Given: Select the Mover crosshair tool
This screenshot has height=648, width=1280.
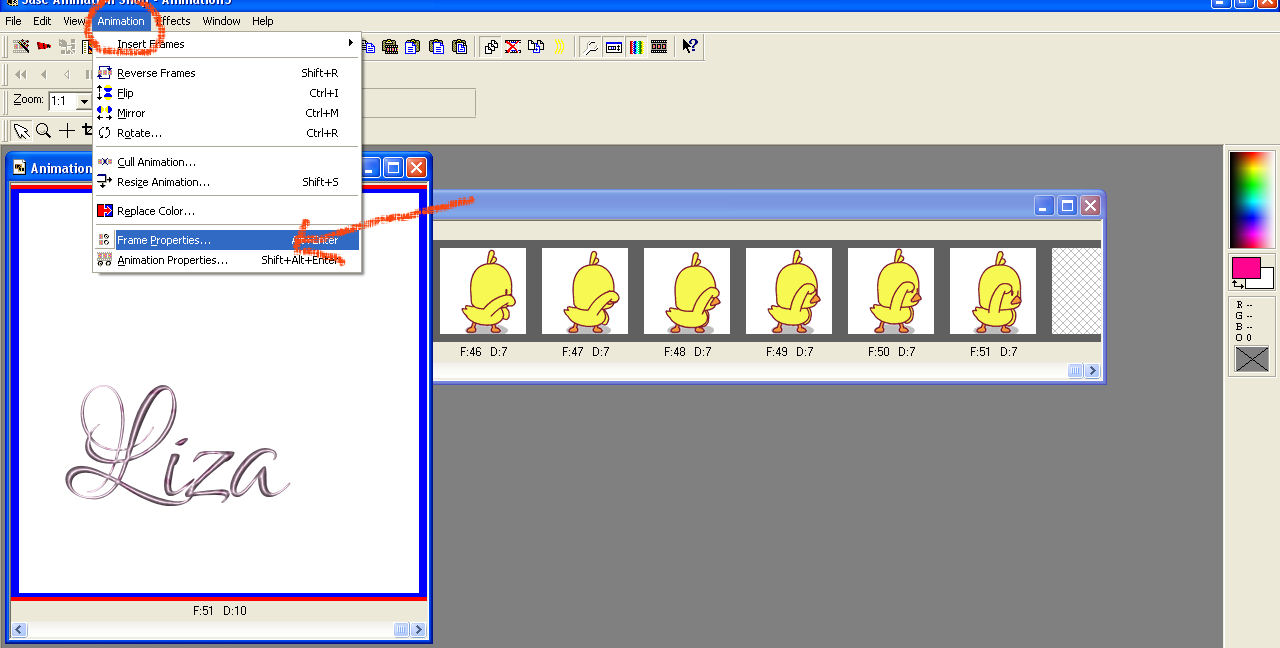Looking at the screenshot, I should click(67, 130).
